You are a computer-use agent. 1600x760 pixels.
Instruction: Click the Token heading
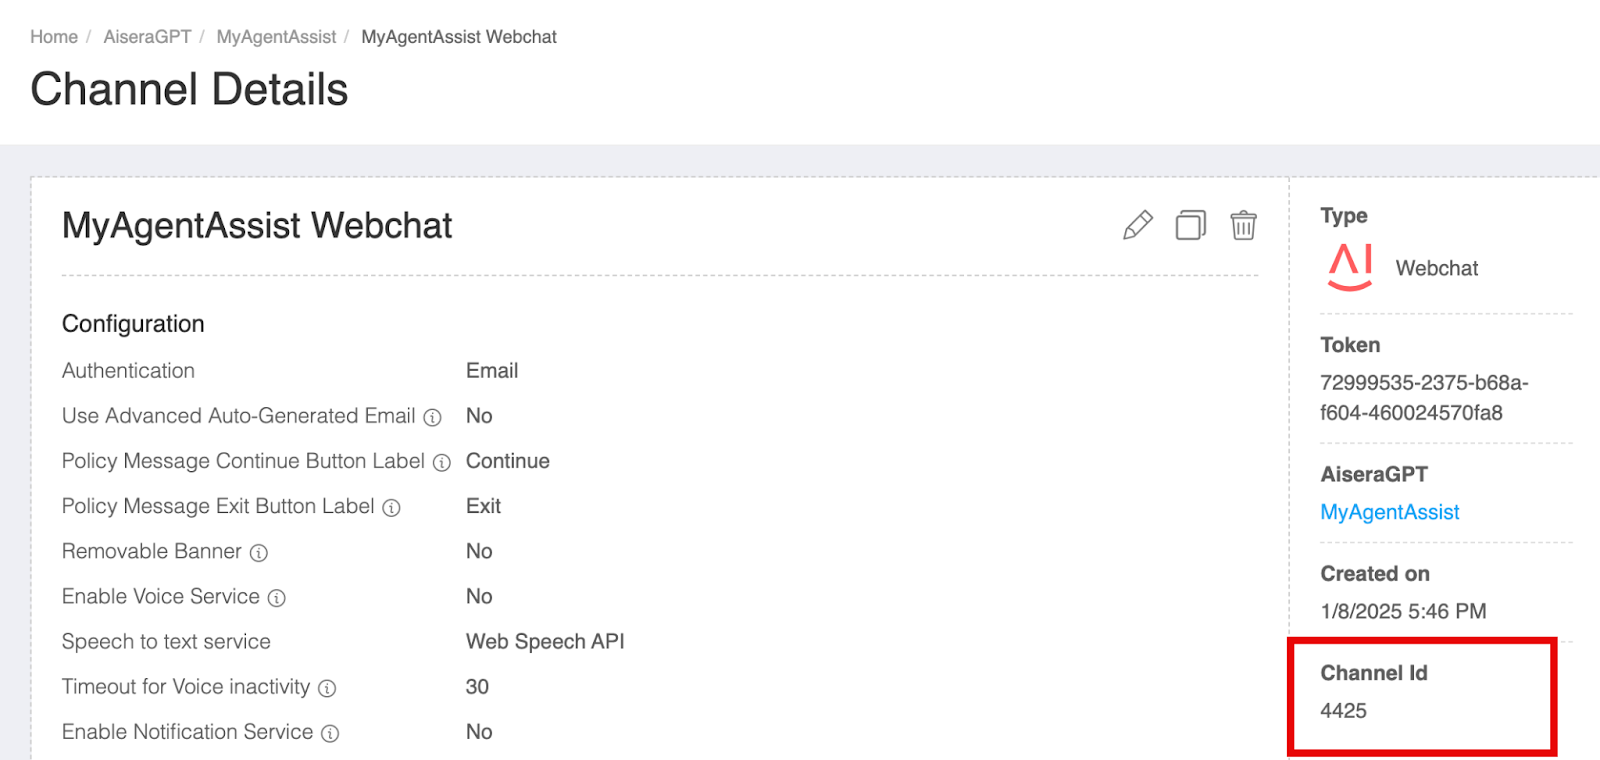[x=1350, y=345]
